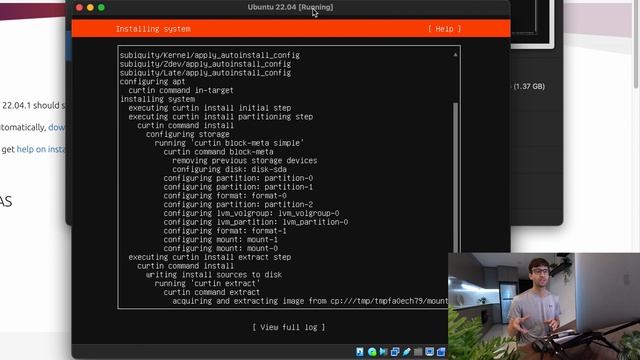Click log line 'subiquity/Zdev/apply_autoinstall_config'

pos(205,64)
